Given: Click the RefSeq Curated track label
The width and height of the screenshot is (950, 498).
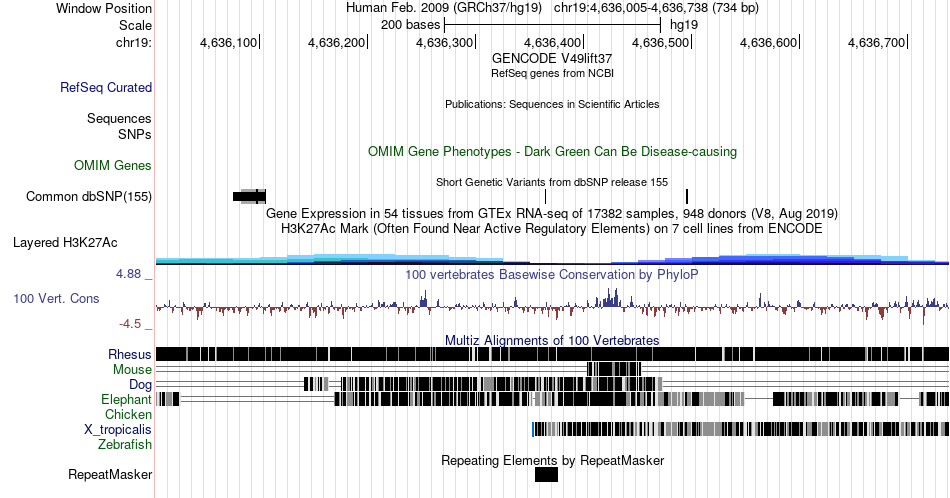Looking at the screenshot, I should (106, 87).
